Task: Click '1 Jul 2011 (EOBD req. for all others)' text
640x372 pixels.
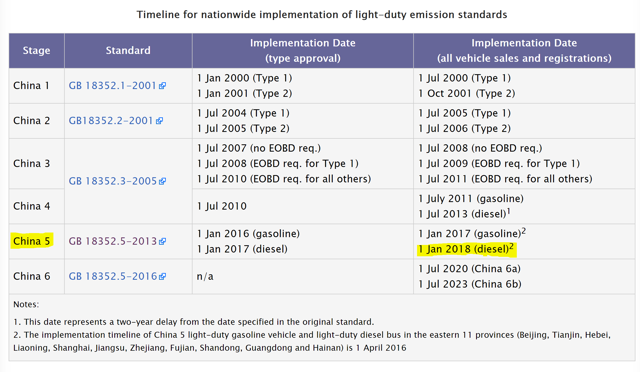Action: point(505,179)
